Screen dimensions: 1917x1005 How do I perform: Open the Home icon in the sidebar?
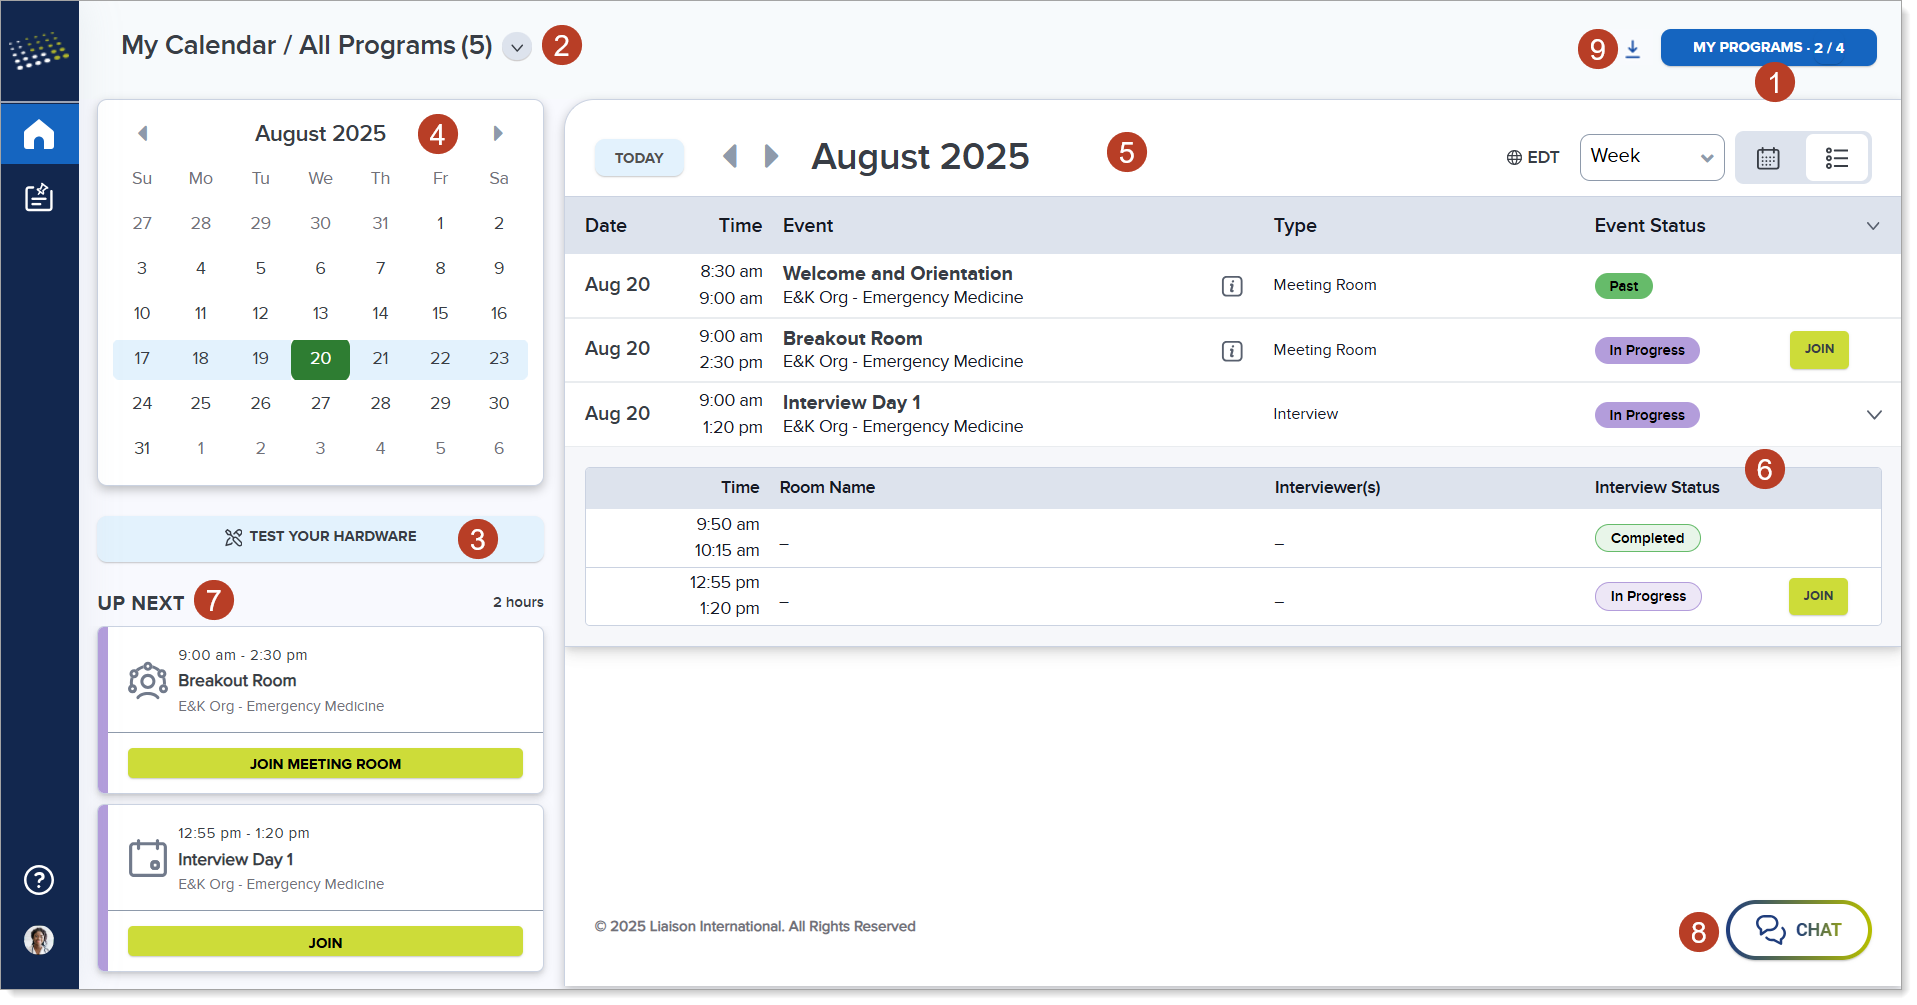pyautogui.click(x=39, y=133)
